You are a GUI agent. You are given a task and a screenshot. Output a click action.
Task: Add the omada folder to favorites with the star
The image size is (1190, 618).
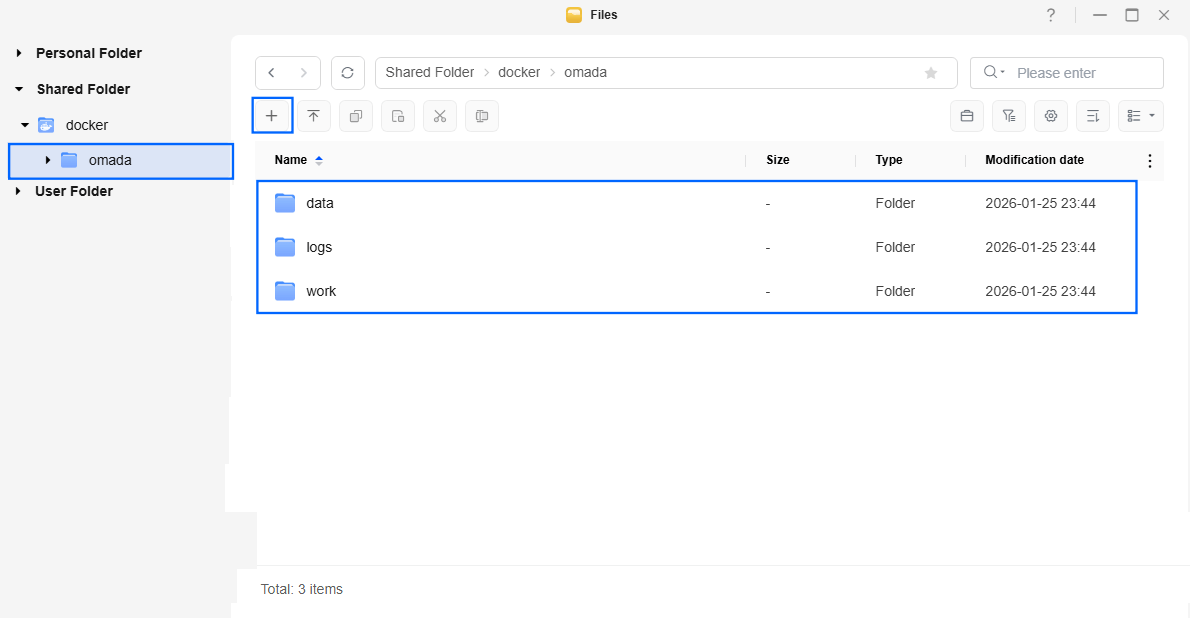[x=931, y=73]
